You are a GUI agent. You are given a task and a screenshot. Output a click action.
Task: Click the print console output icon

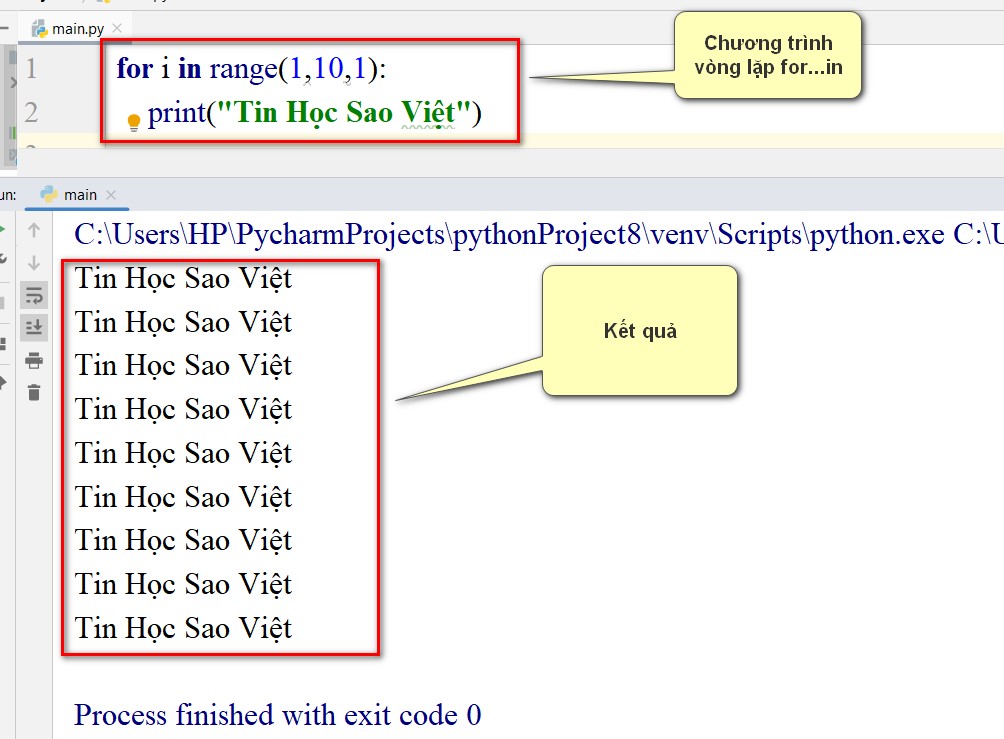(x=34, y=361)
